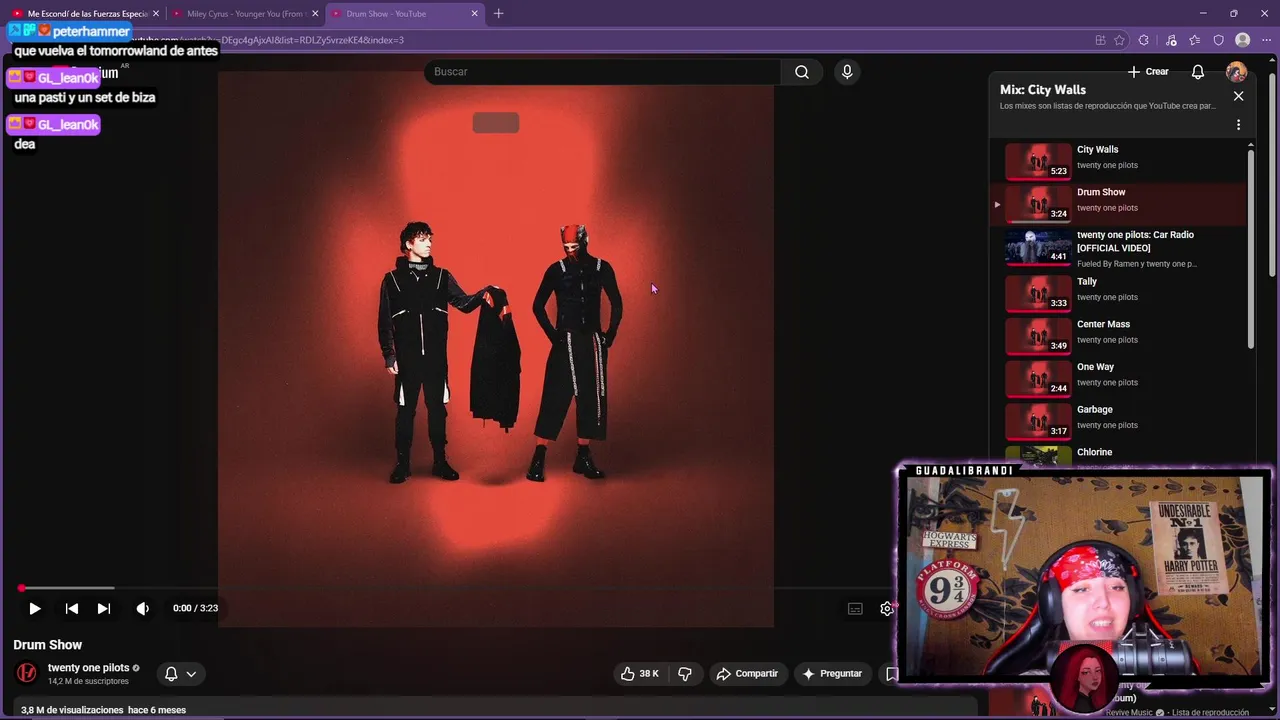The height and width of the screenshot is (720, 1280).
Task: Open the twenty one pilots channel name
Action: pos(88,668)
